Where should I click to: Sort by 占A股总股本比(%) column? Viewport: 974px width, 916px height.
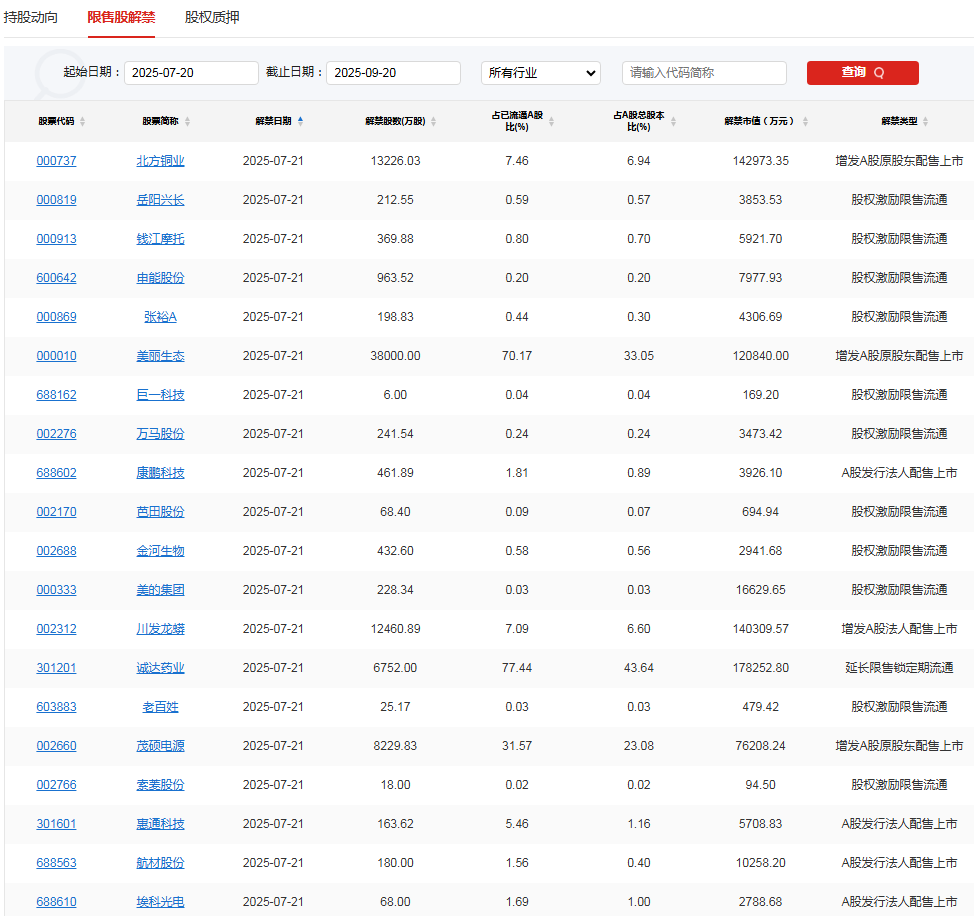[x=675, y=120]
